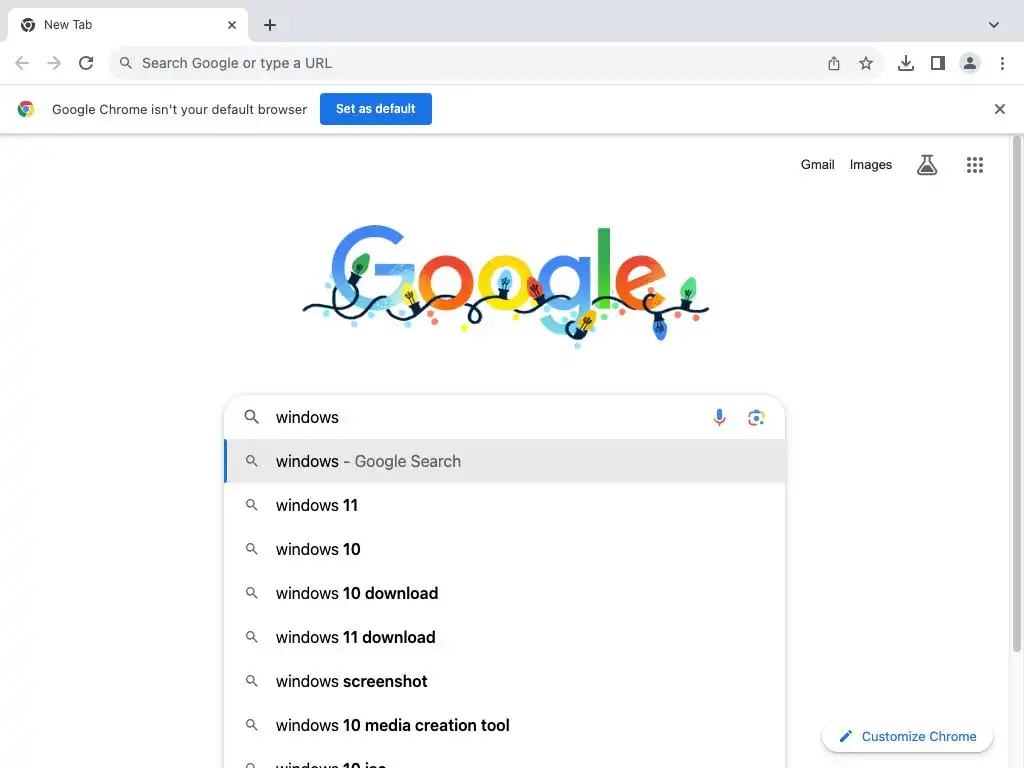This screenshot has height=768, width=1024.
Task: Open Google Lens image search
Action: click(756, 418)
